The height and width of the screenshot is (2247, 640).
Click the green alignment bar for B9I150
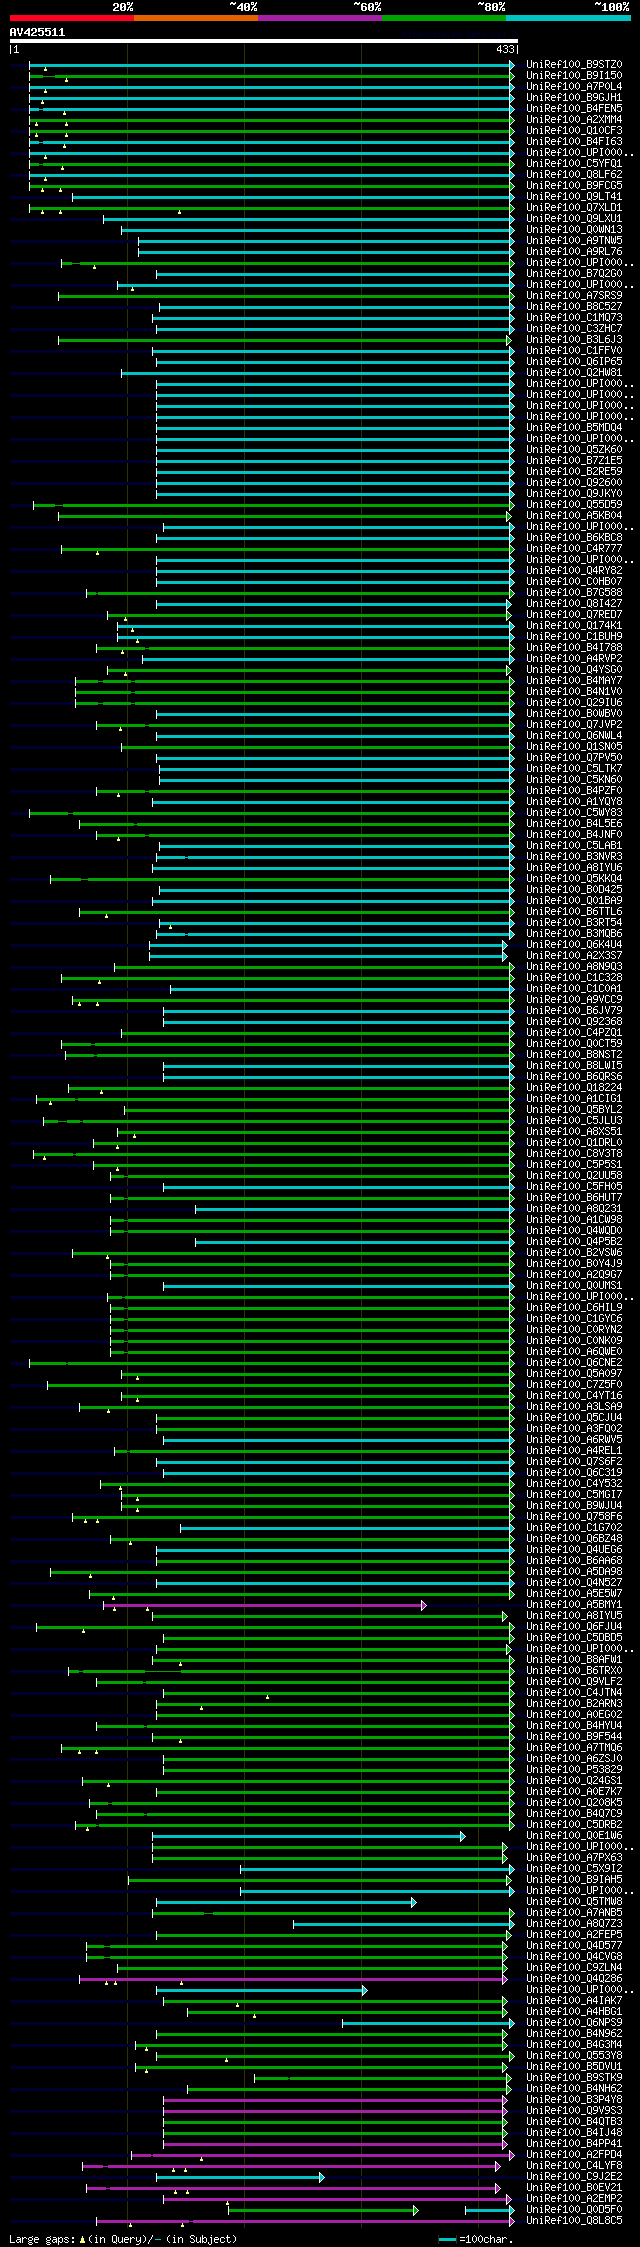coord(271,76)
